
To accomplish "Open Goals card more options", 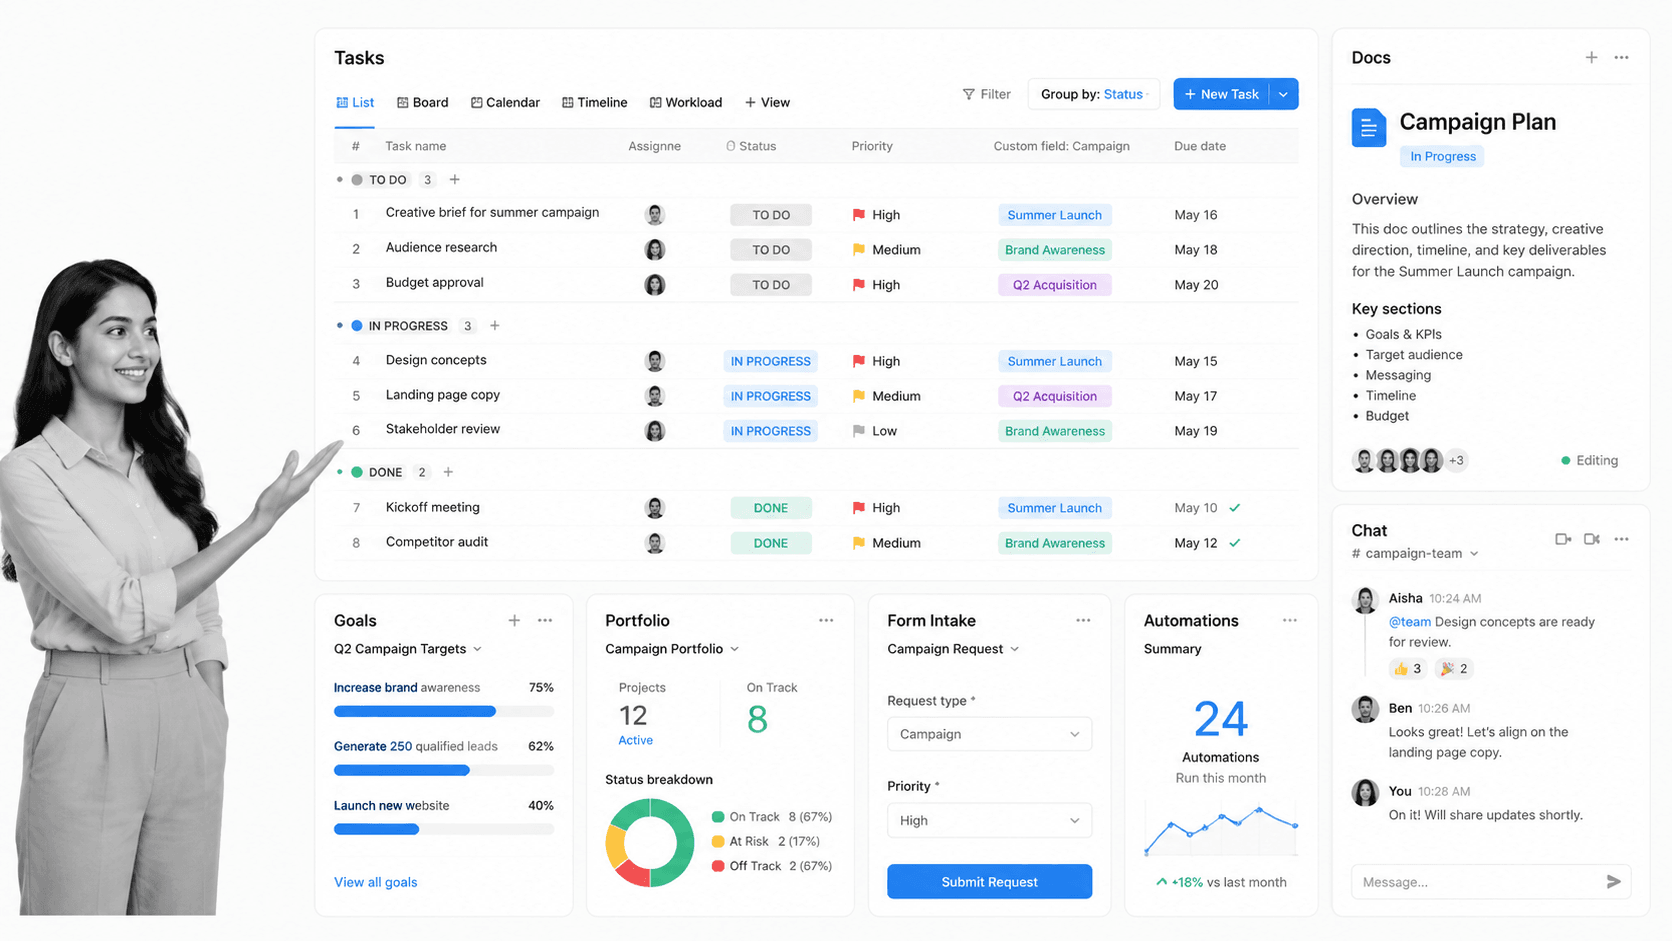I will click(x=545, y=620).
